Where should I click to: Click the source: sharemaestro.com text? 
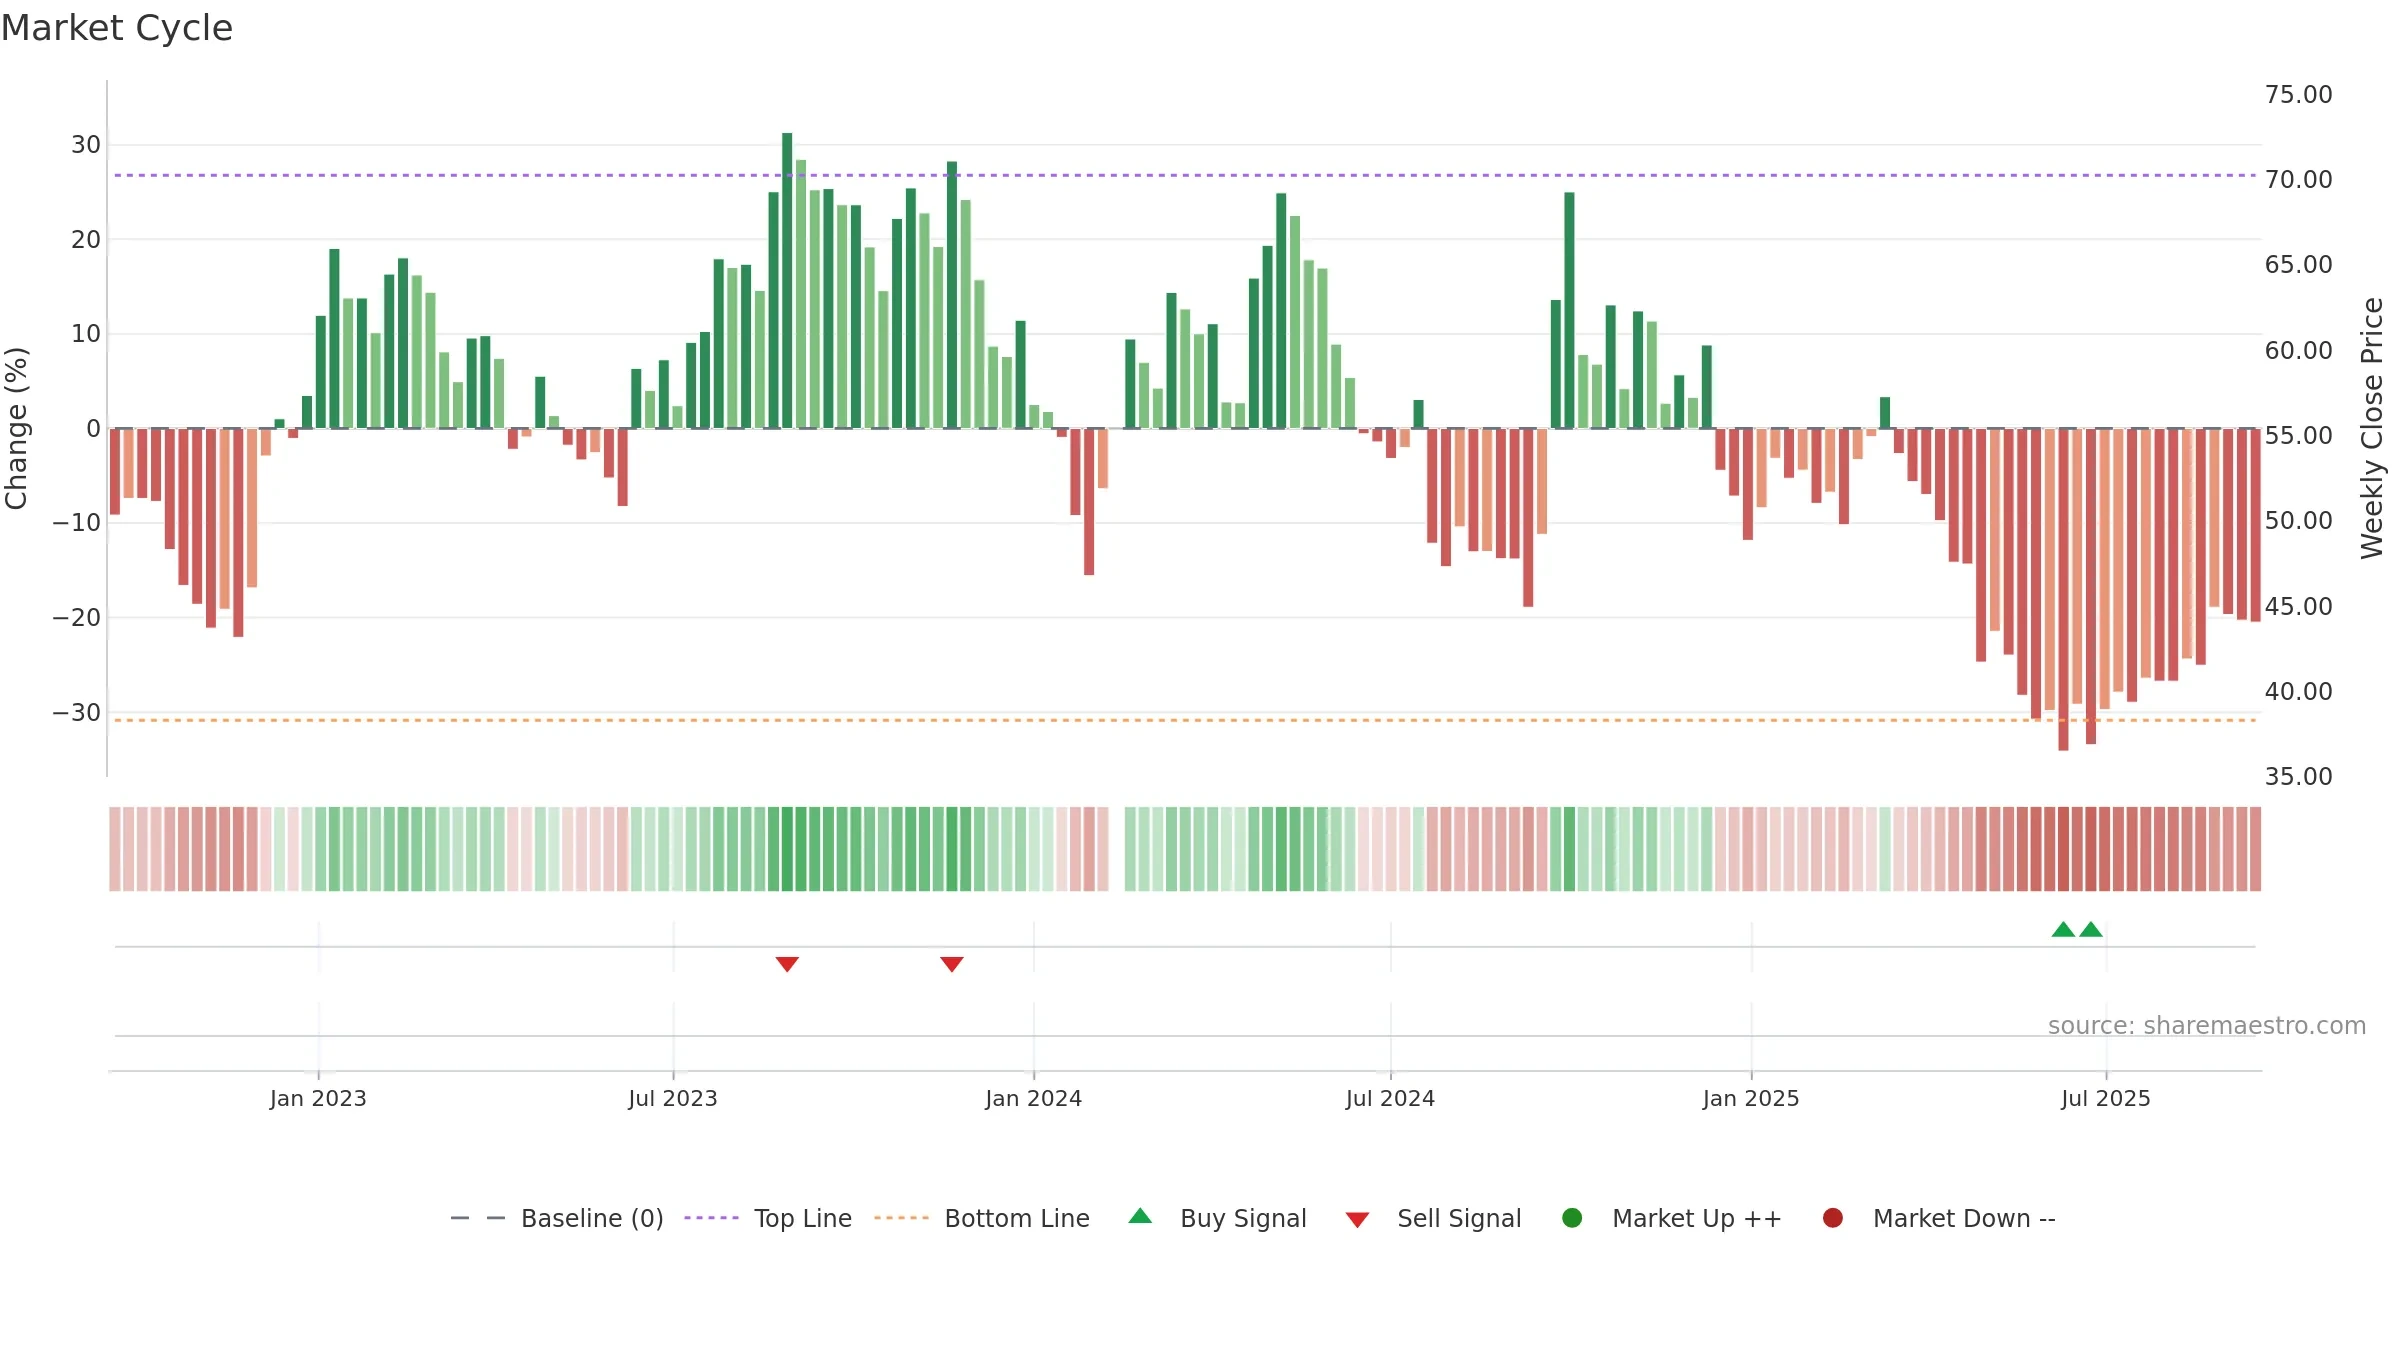pos(2207,1025)
